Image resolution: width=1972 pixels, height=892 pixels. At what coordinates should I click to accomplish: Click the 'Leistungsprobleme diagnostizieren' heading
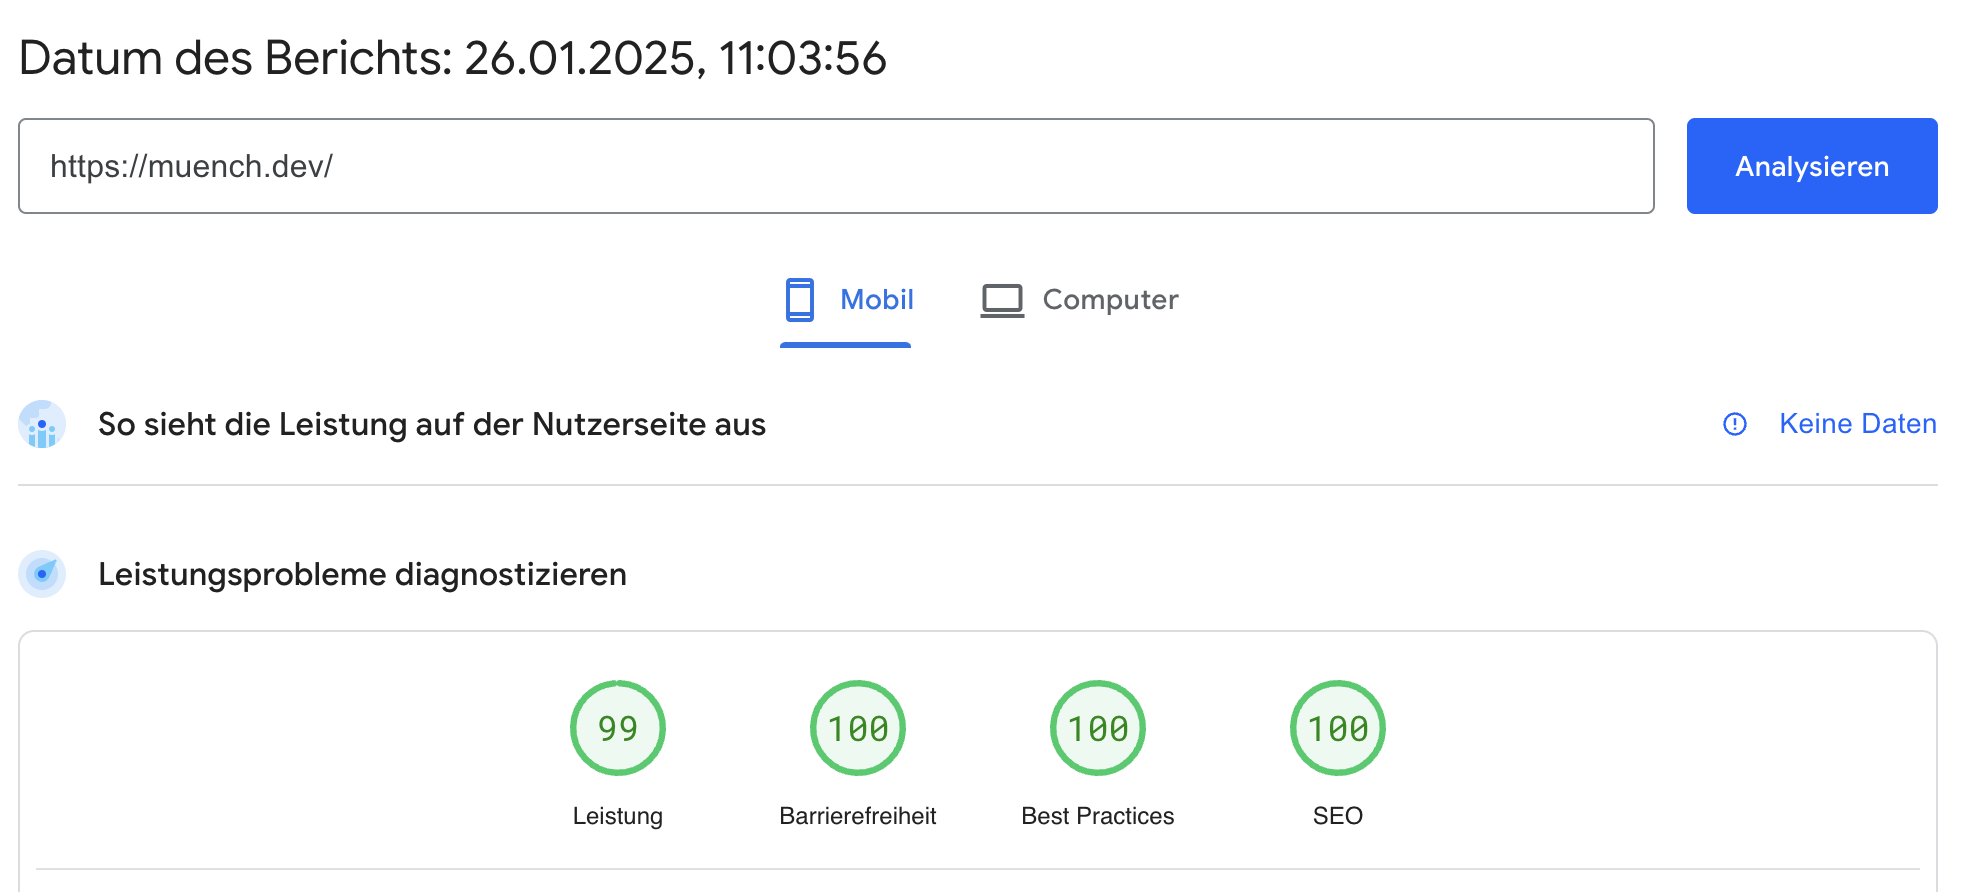click(362, 574)
